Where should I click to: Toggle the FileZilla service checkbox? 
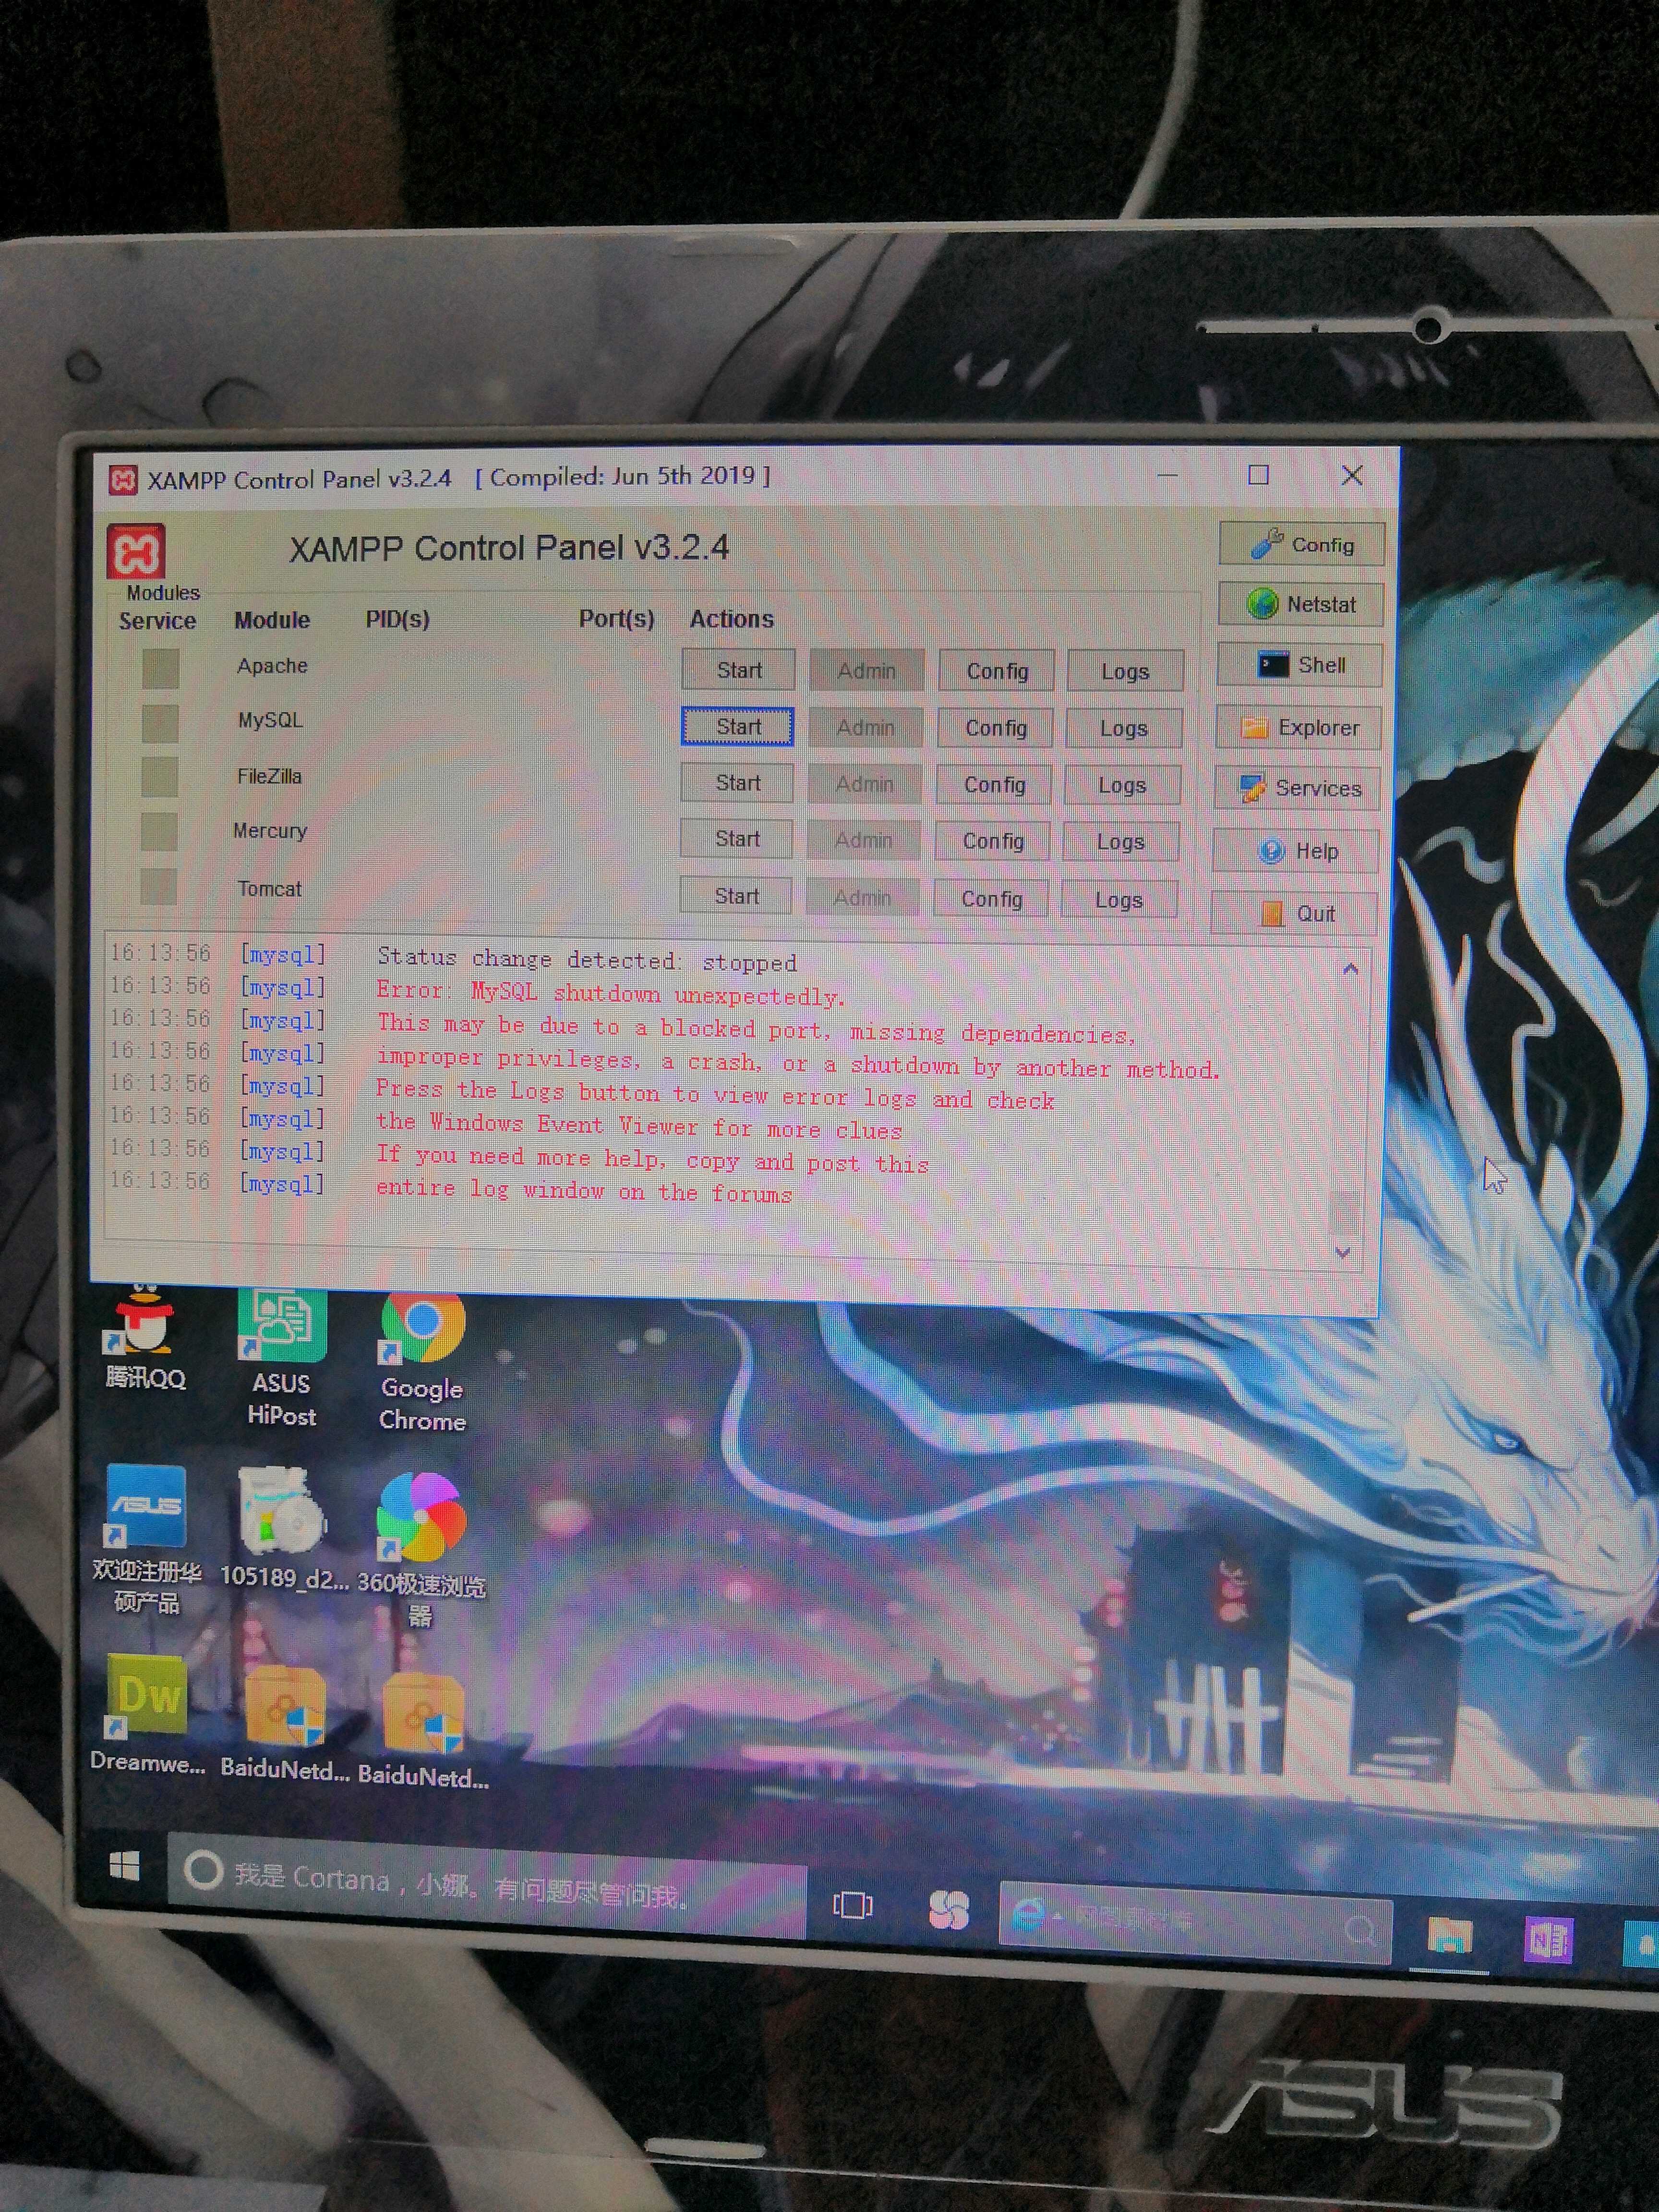(x=160, y=777)
